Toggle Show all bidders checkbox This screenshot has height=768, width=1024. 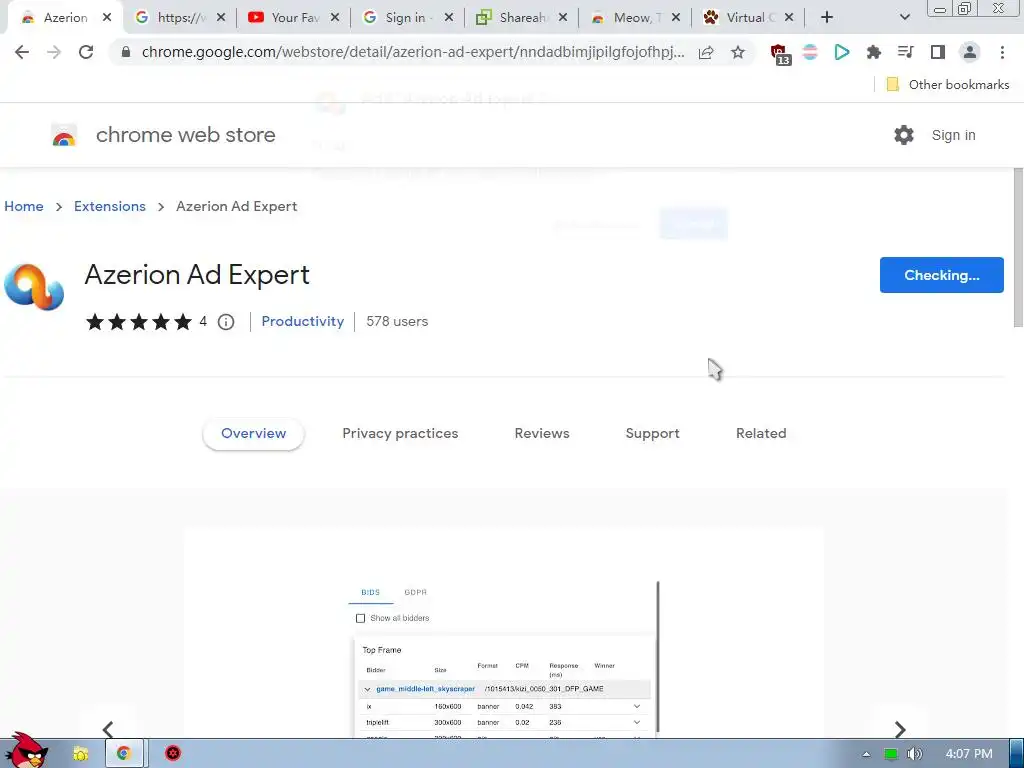pyautogui.click(x=360, y=618)
